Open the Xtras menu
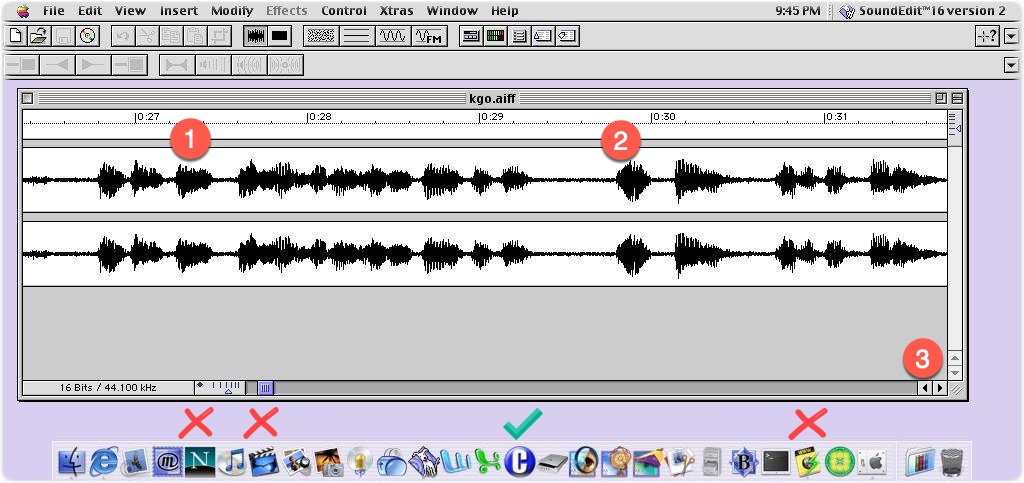 point(396,10)
